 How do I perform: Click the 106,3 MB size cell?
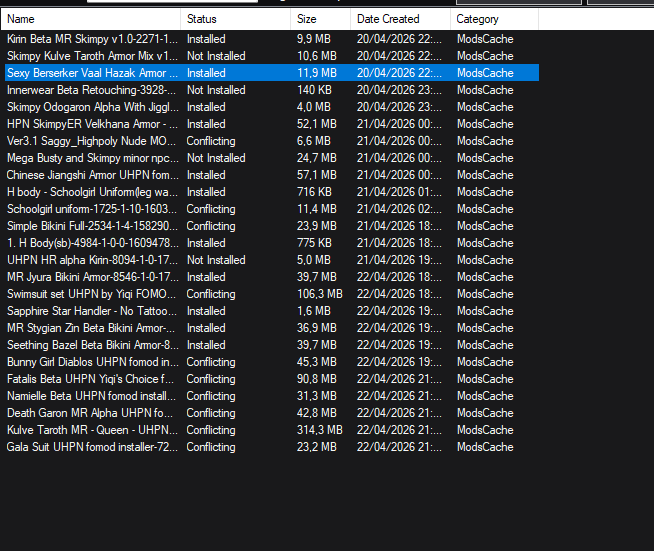(x=319, y=294)
